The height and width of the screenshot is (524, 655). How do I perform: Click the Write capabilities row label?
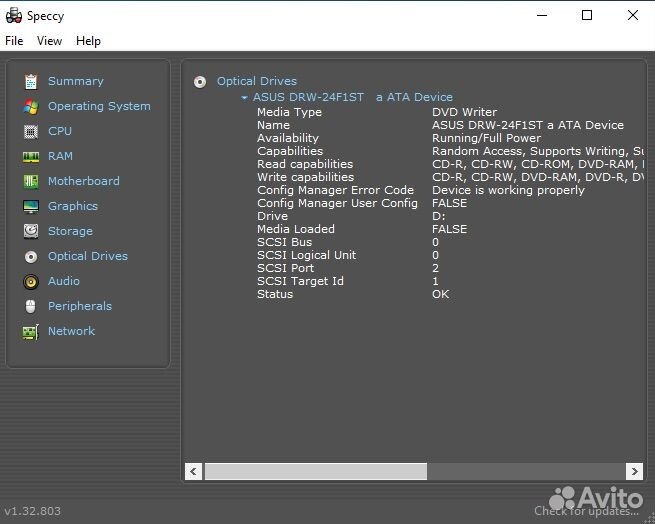click(305, 177)
